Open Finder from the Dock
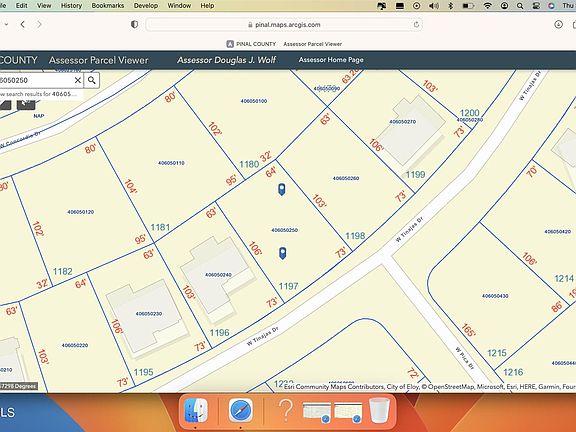 point(195,410)
